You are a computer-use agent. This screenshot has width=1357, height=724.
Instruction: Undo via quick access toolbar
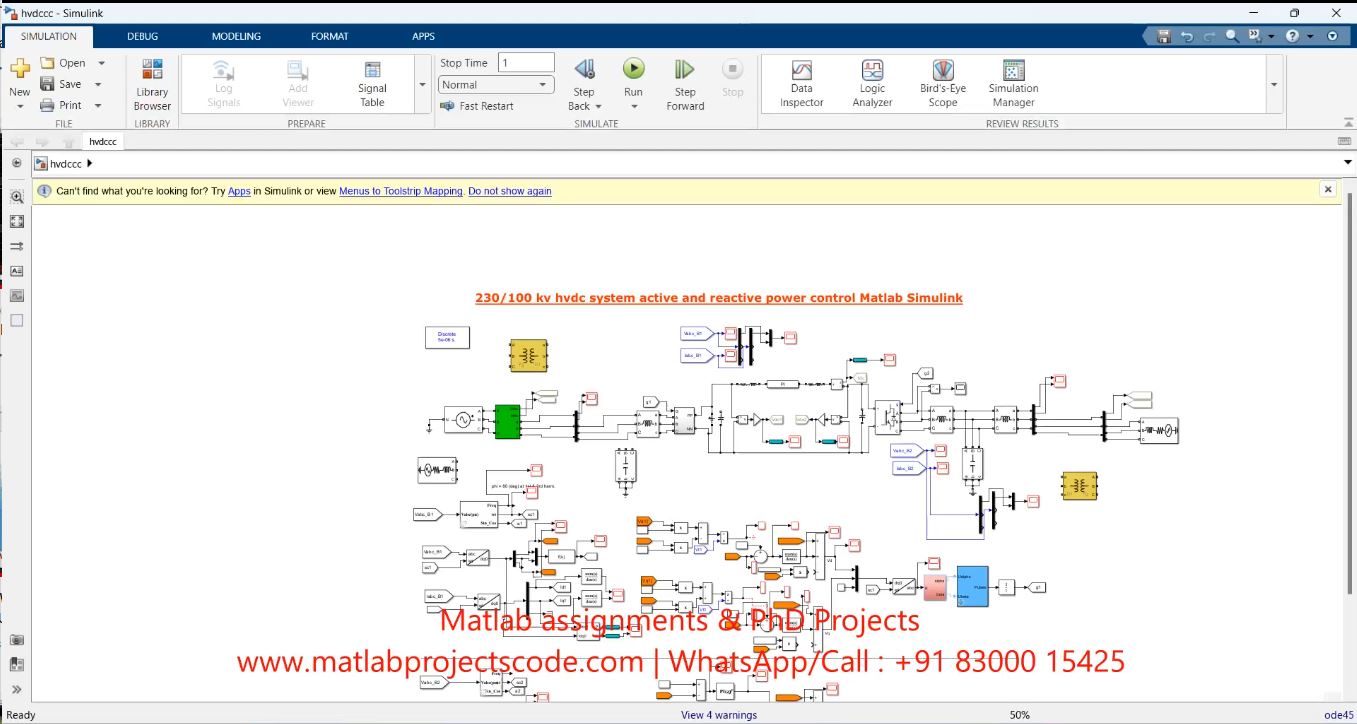(1187, 36)
